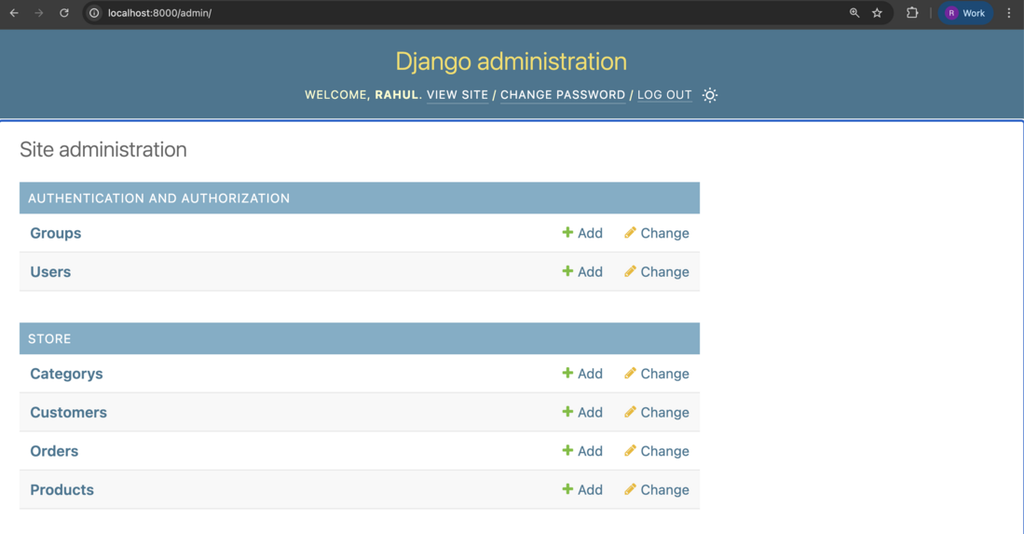Bookmark this page with star icon
Screen dimensions: 1024x534
[x=877, y=13]
